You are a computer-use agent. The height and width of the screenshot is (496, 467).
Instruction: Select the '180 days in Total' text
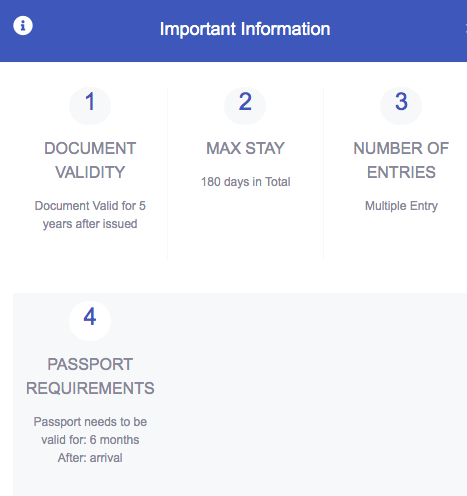click(245, 182)
